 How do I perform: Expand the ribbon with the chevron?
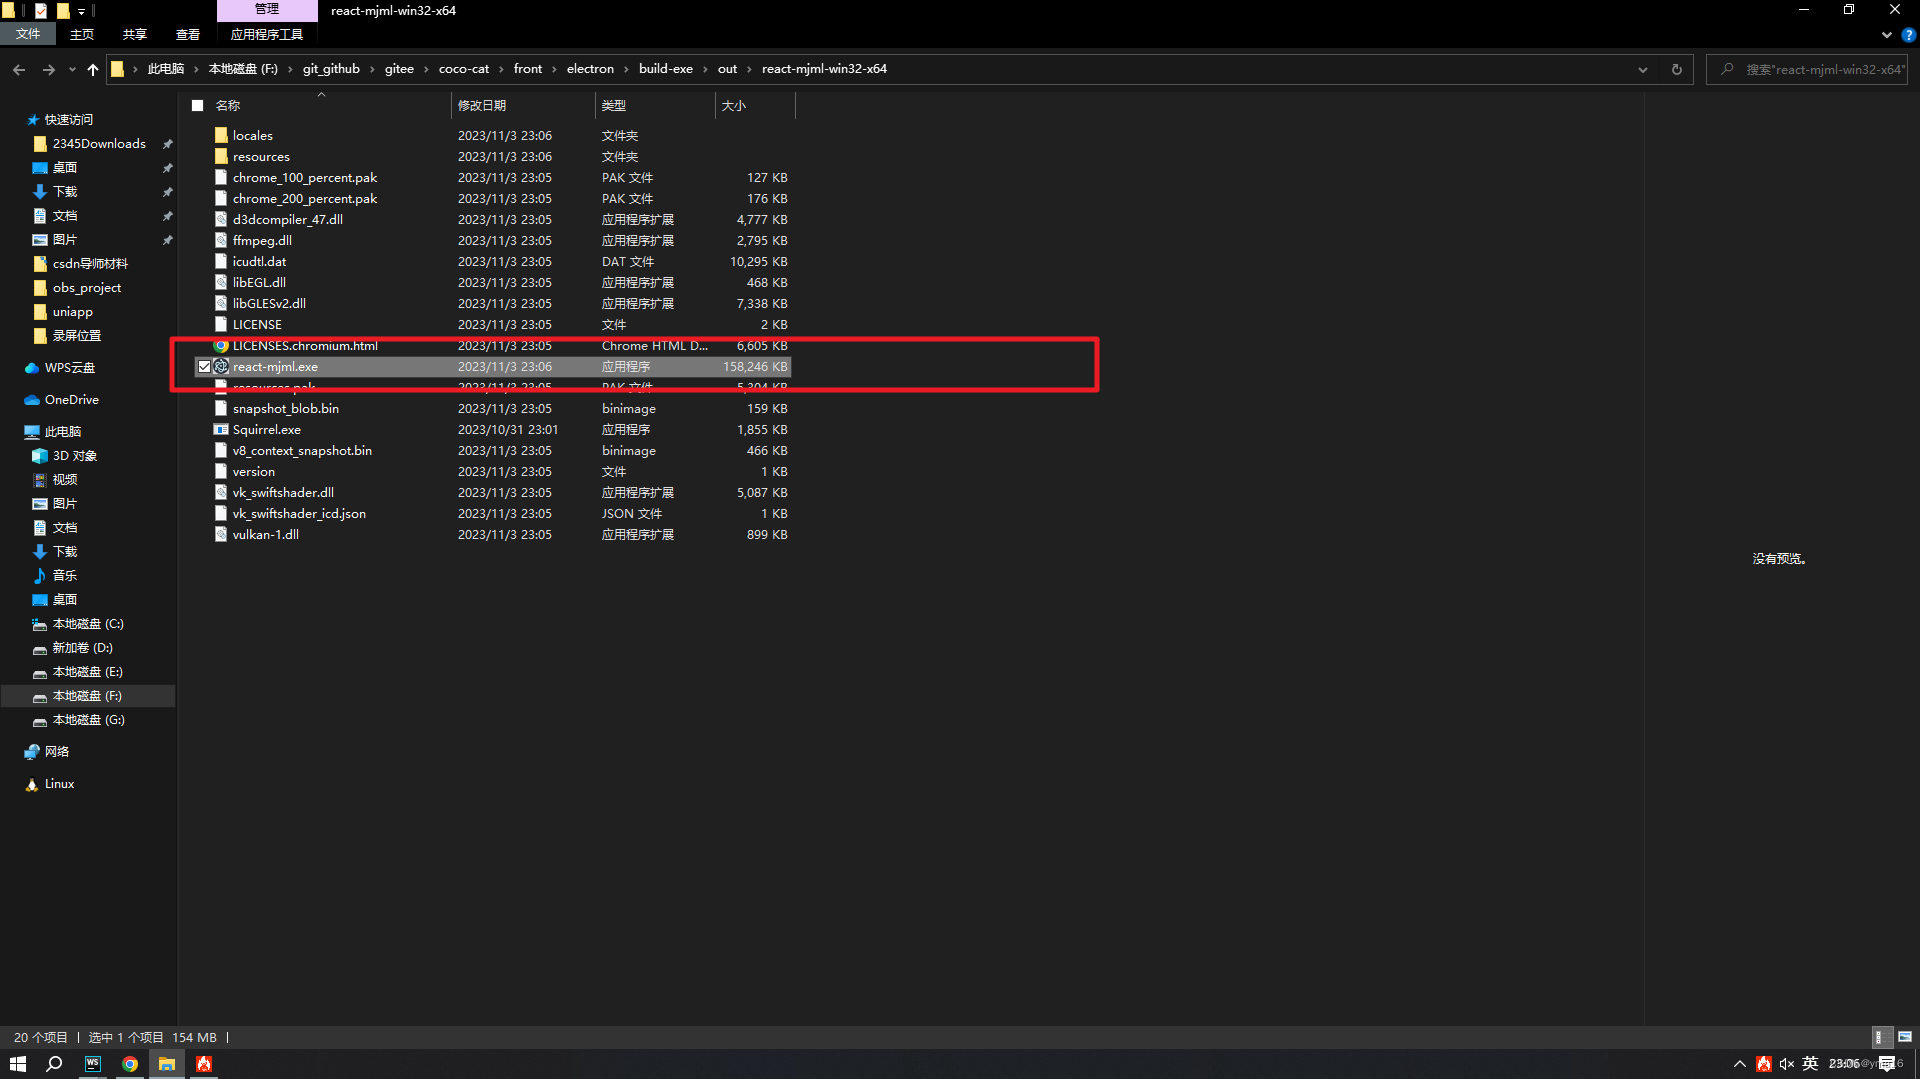[x=1887, y=35]
